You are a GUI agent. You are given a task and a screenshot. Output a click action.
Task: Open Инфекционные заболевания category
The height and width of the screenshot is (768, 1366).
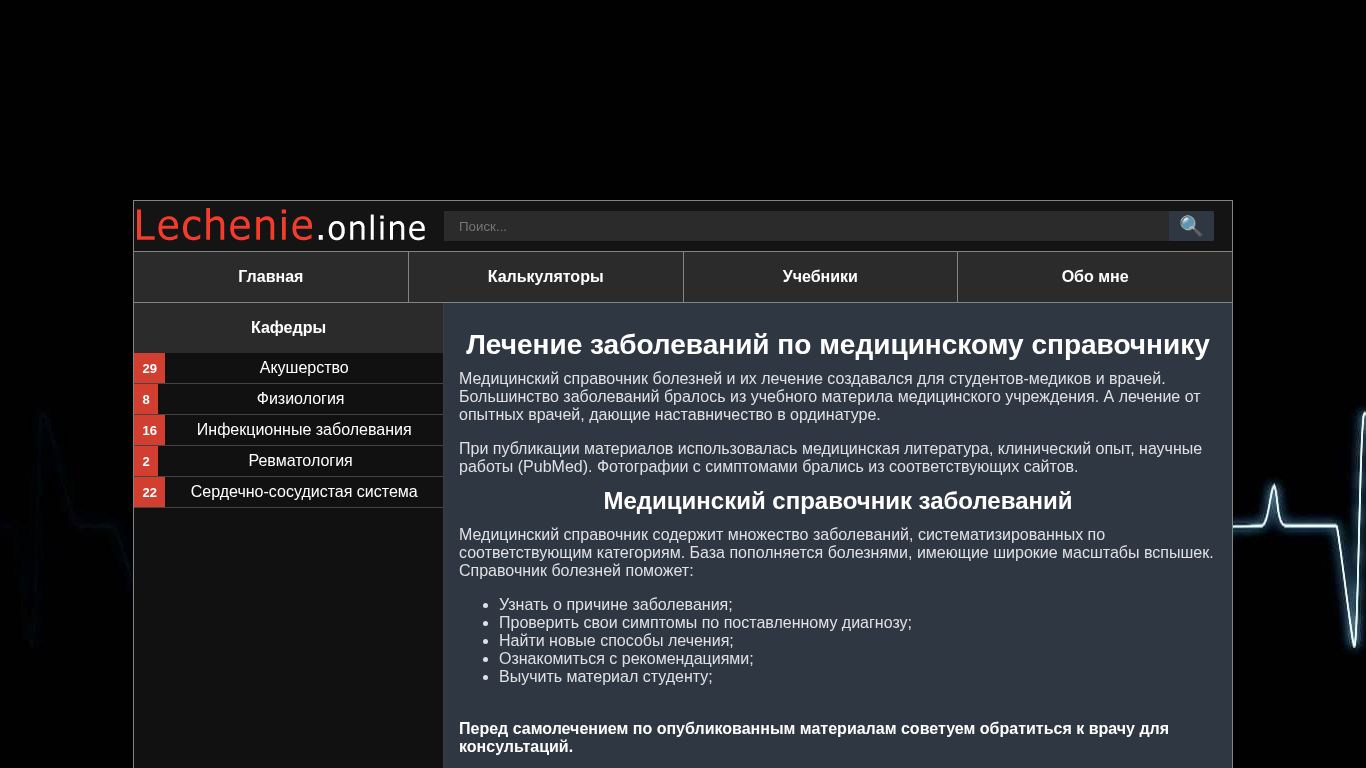(x=304, y=430)
